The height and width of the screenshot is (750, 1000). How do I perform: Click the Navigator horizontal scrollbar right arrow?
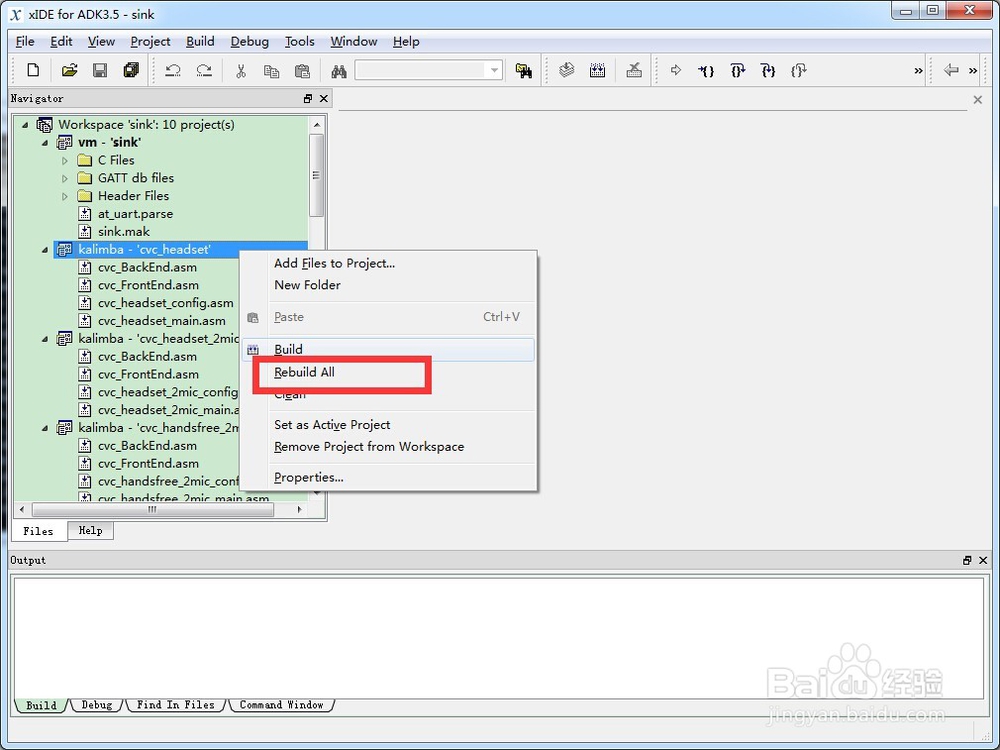(x=299, y=510)
